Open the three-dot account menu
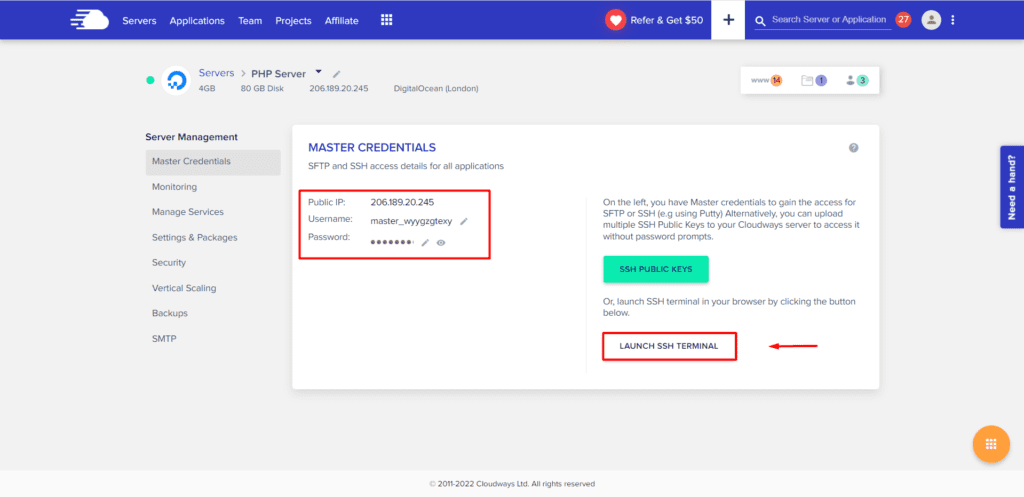 (953, 20)
